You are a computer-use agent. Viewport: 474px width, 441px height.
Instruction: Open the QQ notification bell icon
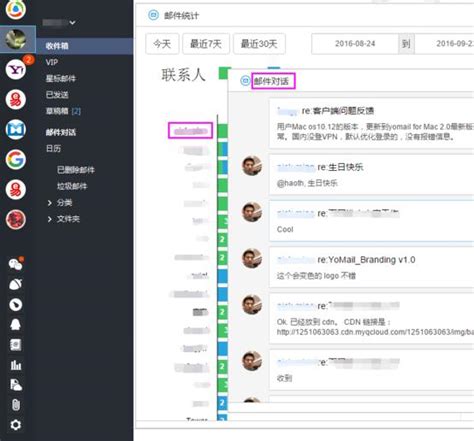(x=16, y=324)
